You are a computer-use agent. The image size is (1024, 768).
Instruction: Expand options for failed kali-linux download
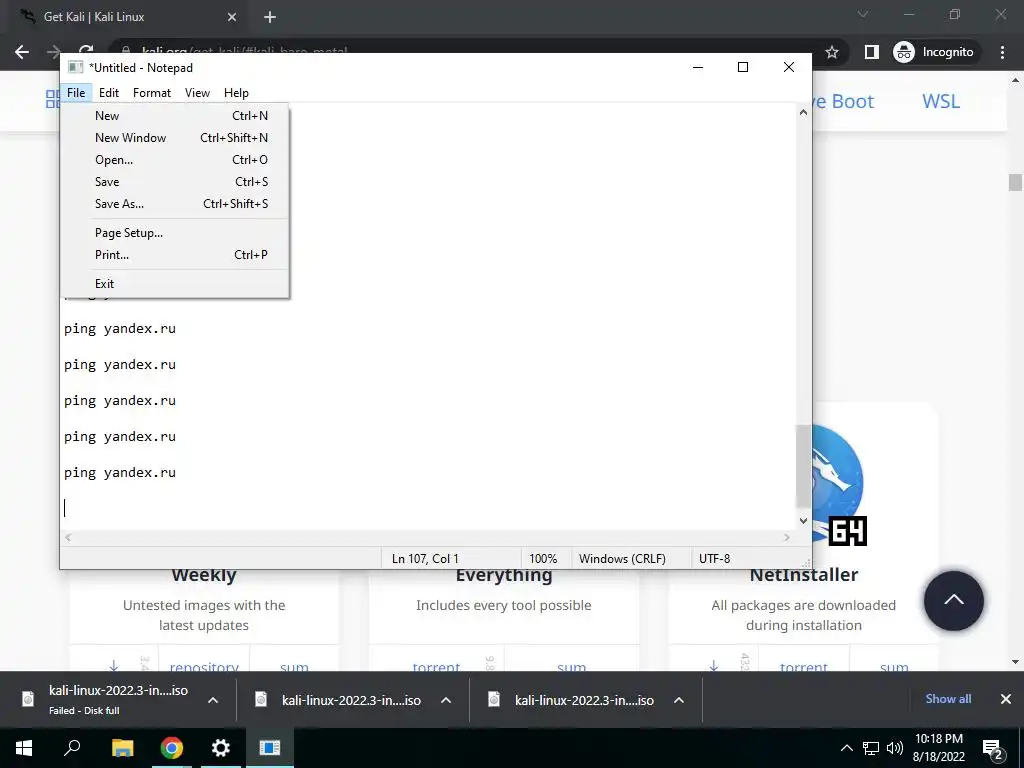click(x=213, y=700)
